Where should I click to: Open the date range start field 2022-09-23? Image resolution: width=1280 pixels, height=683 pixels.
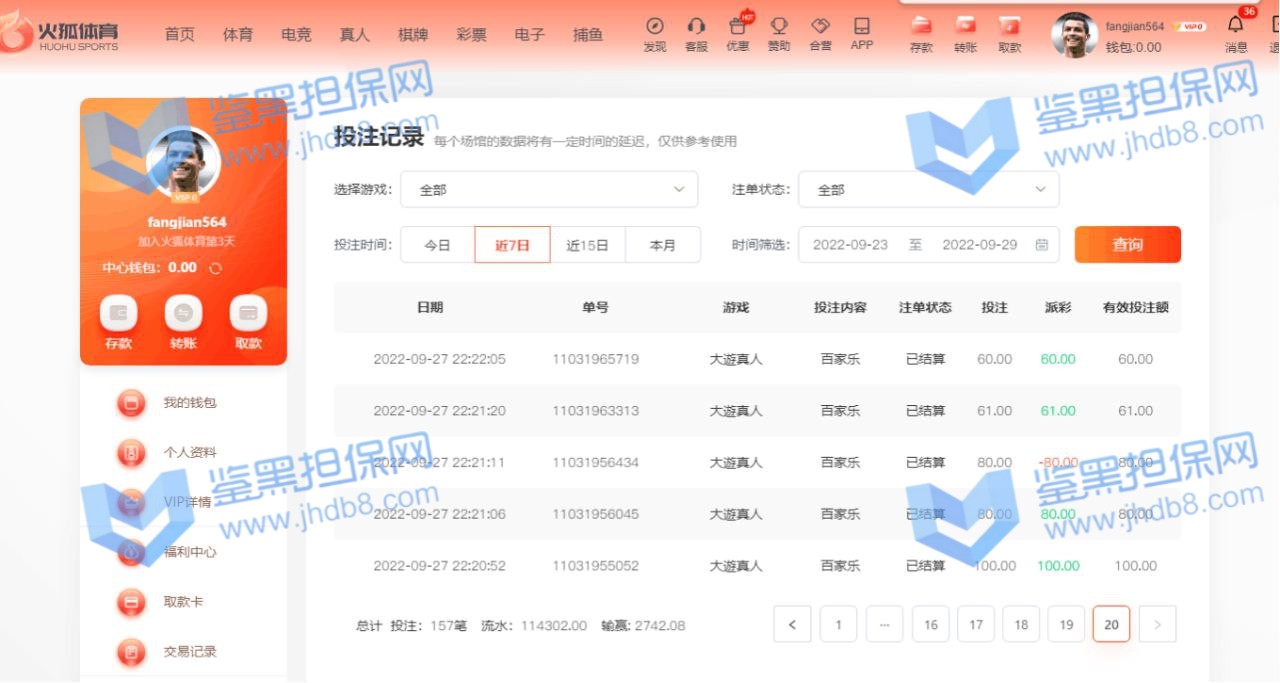click(x=850, y=245)
